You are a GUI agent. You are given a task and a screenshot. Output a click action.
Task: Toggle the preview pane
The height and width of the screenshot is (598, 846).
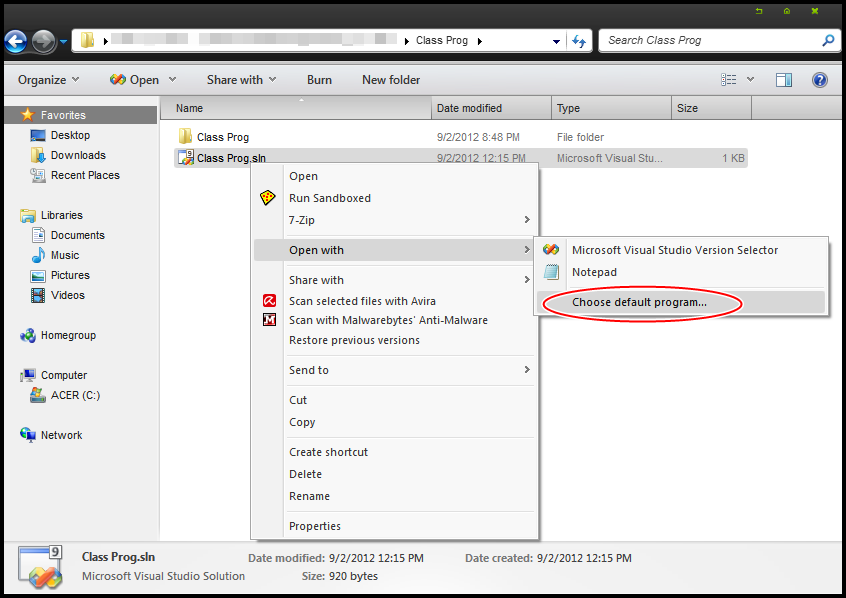tap(783, 80)
